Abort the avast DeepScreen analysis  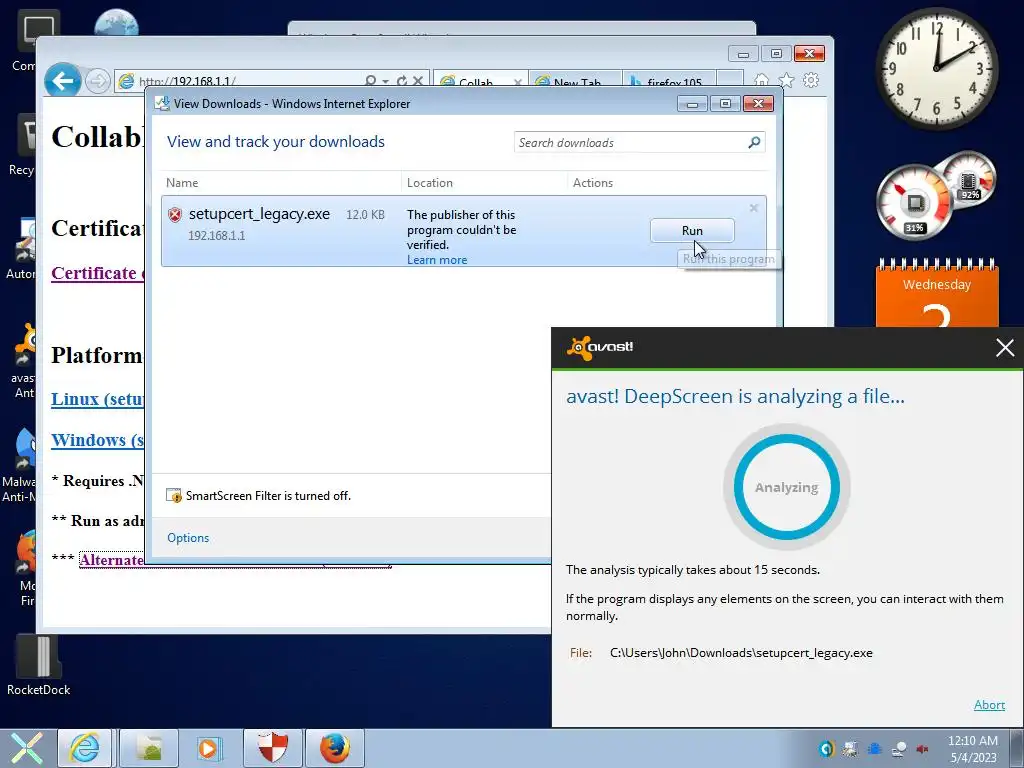(989, 705)
